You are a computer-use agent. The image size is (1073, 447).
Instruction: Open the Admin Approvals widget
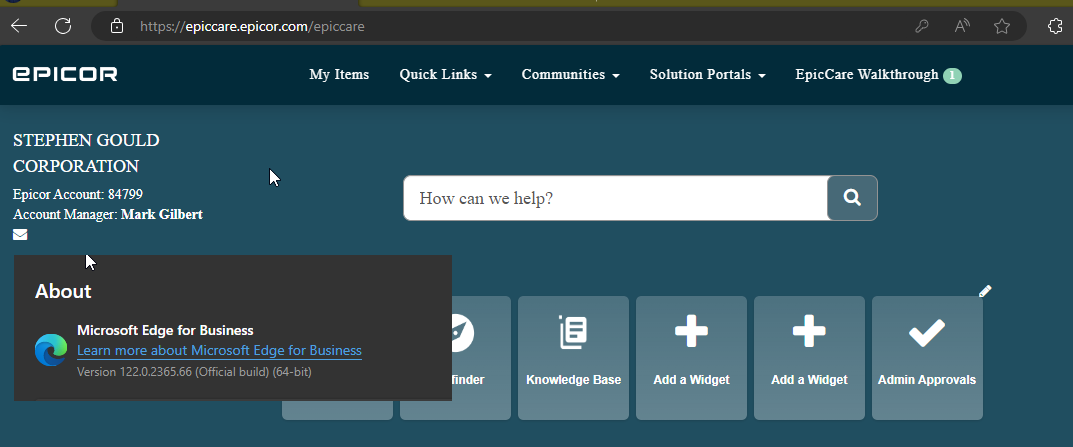927,358
